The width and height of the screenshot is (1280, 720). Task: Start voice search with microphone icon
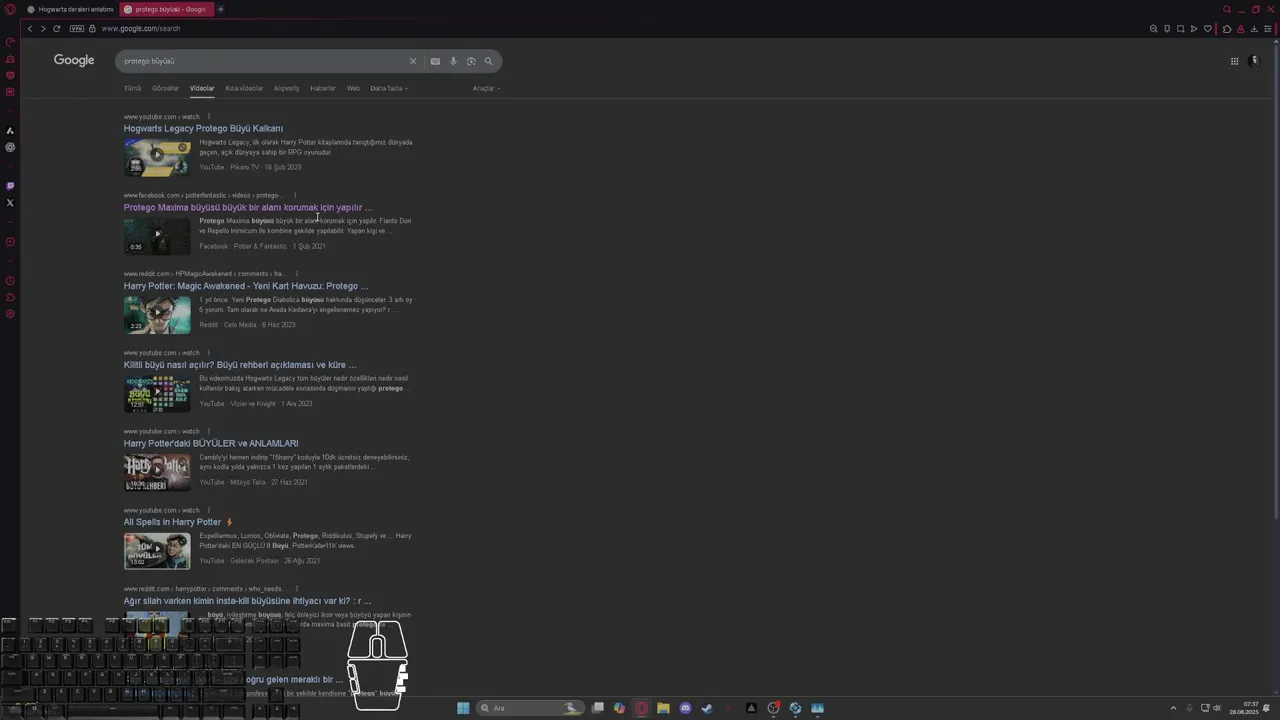453,61
